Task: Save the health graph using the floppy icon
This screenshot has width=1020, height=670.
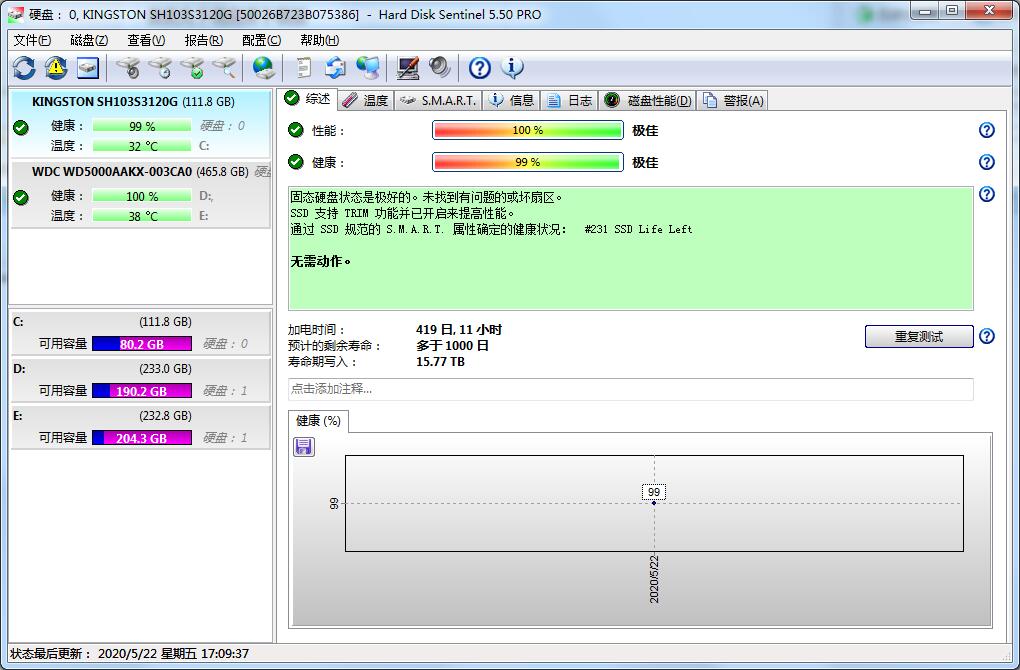Action: click(302, 447)
